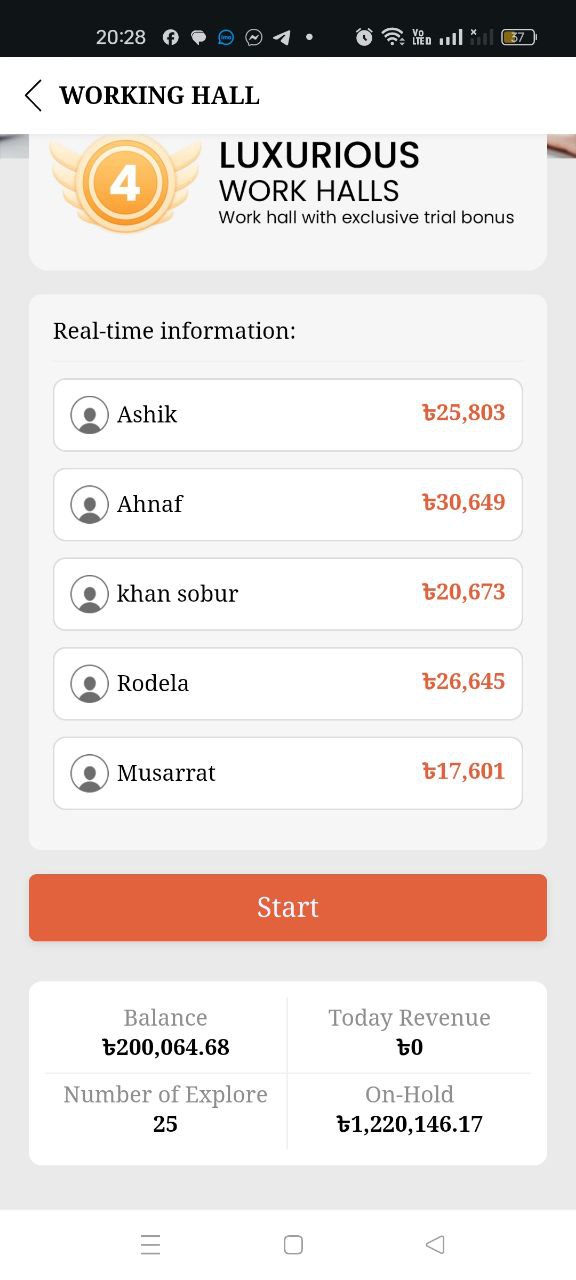Screen dimensions: 576x1280
Task: Open Android recent apps menu icon
Action: point(151,1244)
